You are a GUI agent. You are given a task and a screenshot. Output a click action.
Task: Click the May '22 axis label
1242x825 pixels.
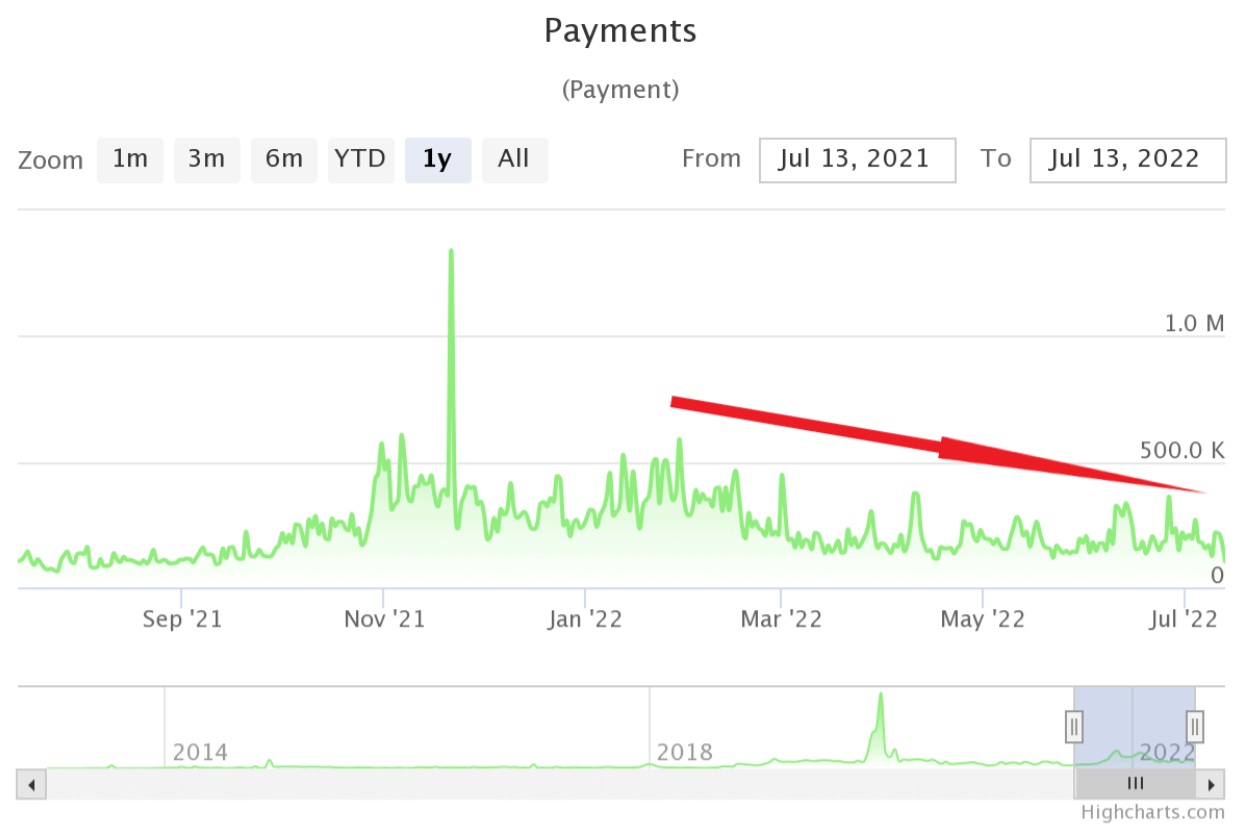coord(983,620)
